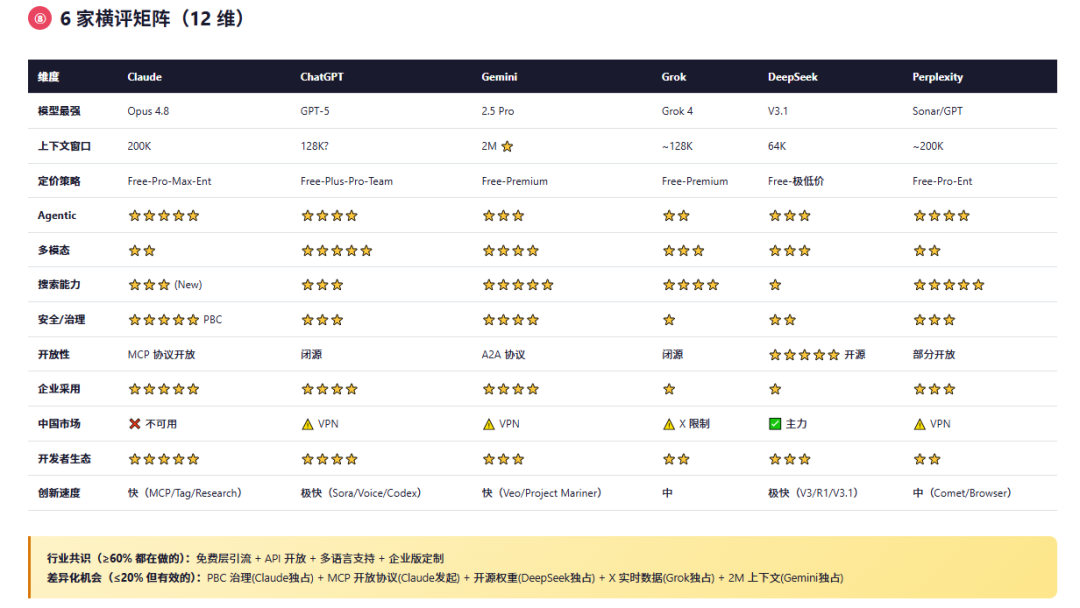Viewport: 1080px width, 608px height.
Task: Click the red circle icon beside the title
Action: [x=40, y=19]
